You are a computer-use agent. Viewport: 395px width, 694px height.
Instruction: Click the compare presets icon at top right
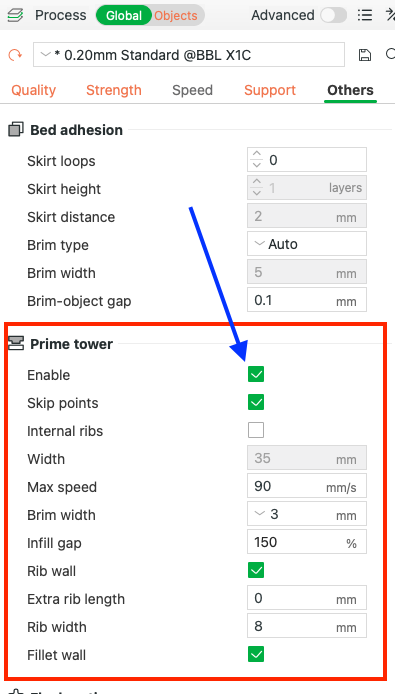391,15
